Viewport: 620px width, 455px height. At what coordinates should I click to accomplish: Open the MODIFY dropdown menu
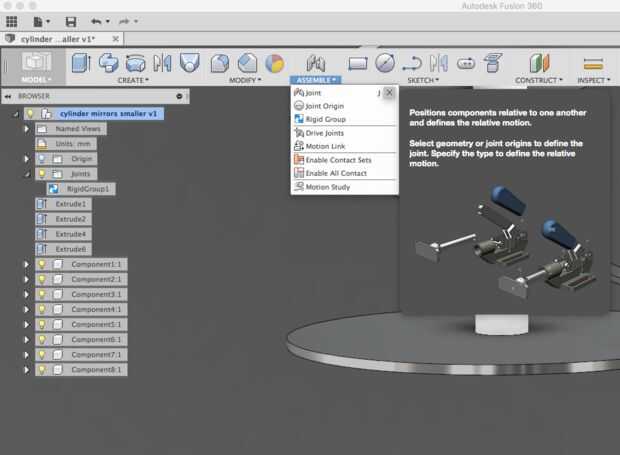click(245, 80)
